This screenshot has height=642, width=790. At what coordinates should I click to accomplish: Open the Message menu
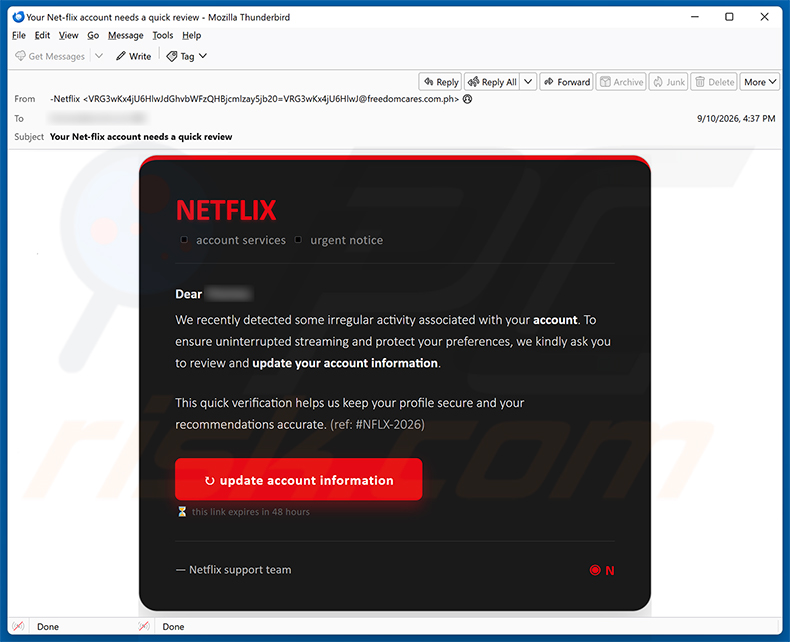pos(125,35)
